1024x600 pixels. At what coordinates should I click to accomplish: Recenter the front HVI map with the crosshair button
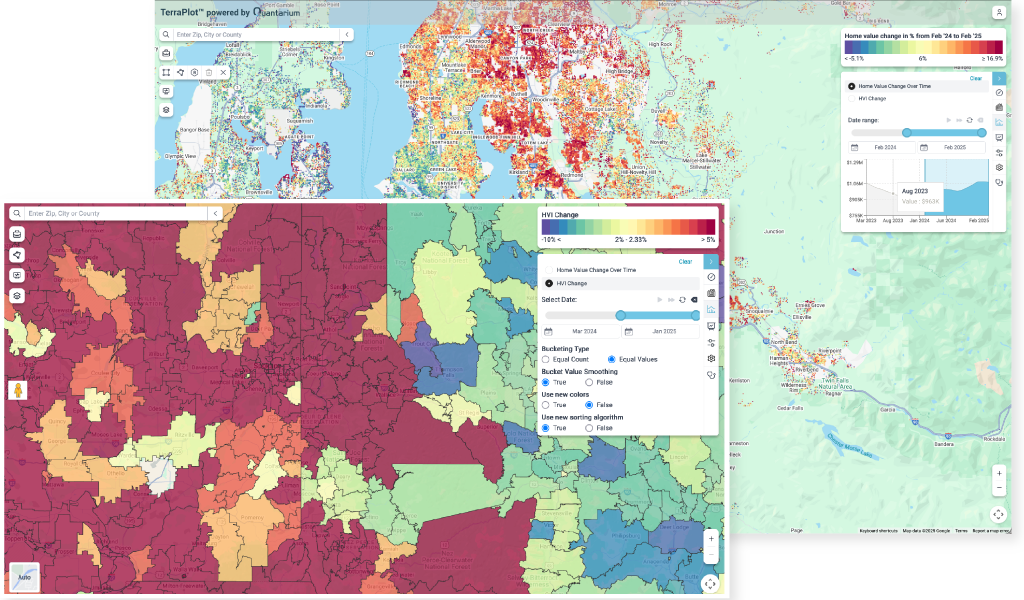click(711, 584)
